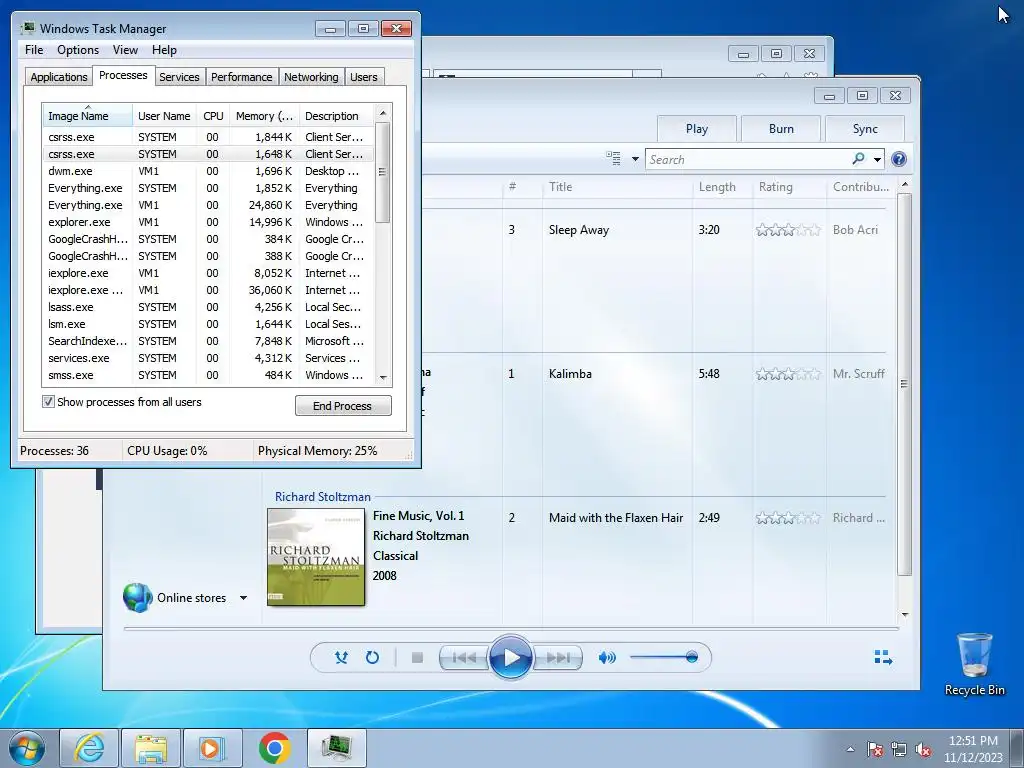Image resolution: width=1024 pixels, height=768 pixels.
Task: Launch Google Chrome from the taskbar
Action: (x=274, y=748)
